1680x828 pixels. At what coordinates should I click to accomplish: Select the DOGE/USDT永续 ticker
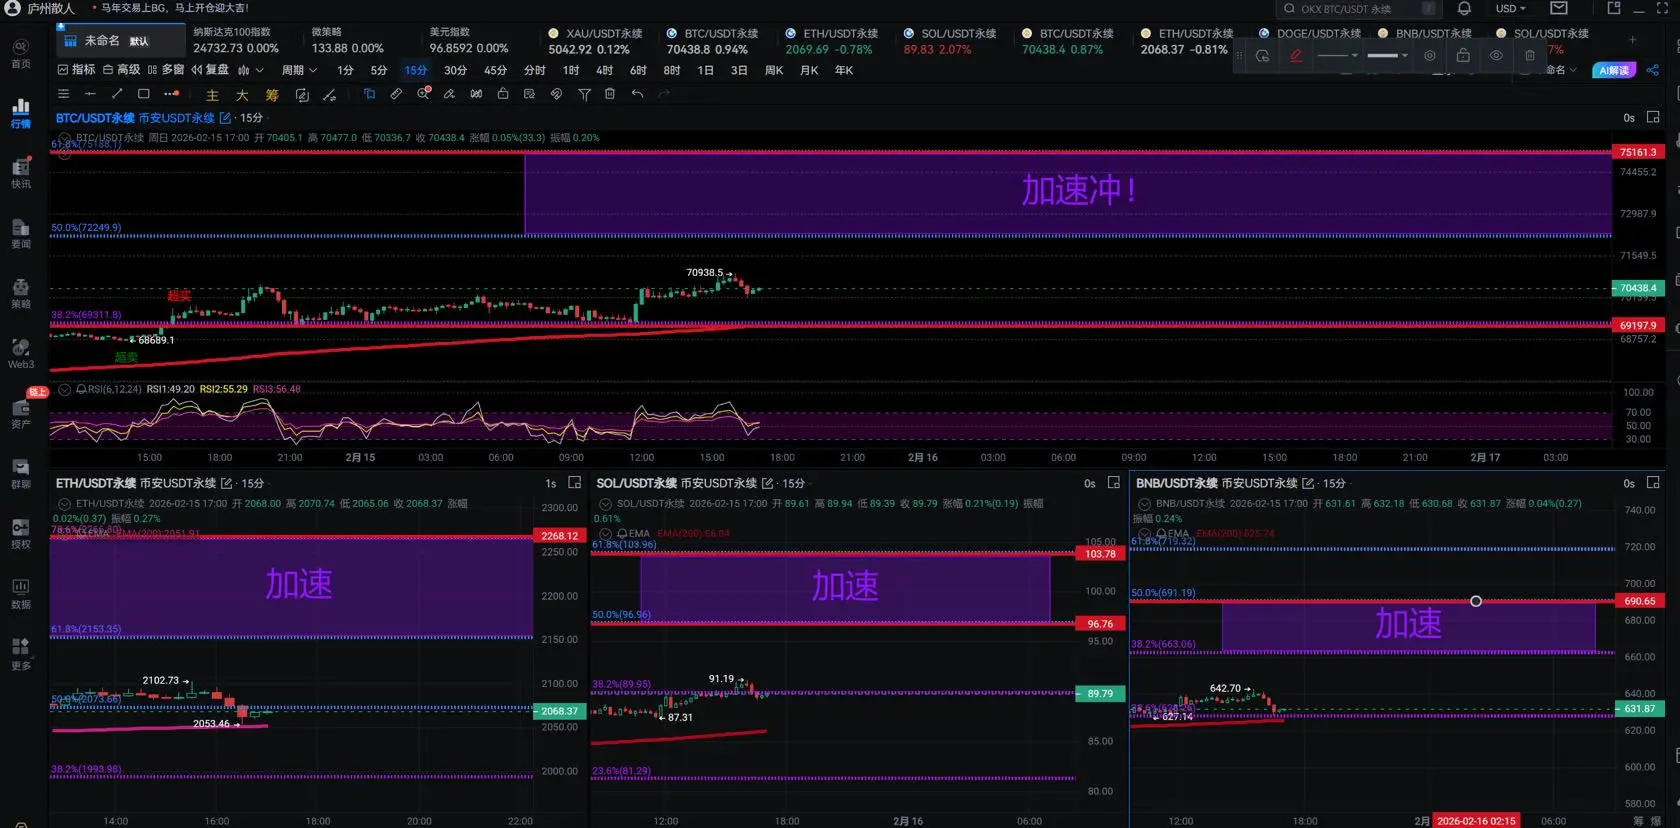pyautogui.click(x=1310, y=33)
